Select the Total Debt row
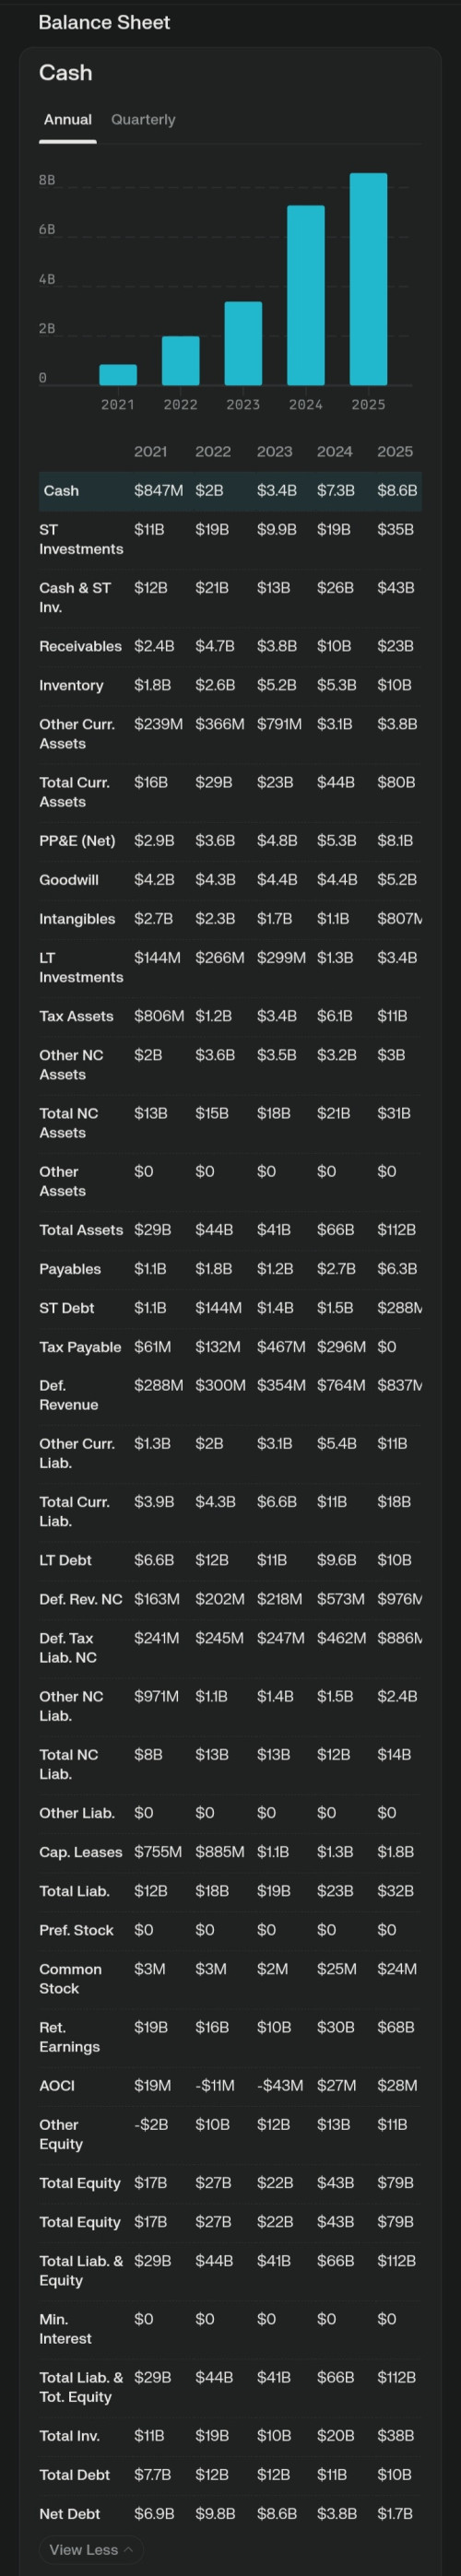Viewport: 461px width, 2576px height. point(230,2473)
